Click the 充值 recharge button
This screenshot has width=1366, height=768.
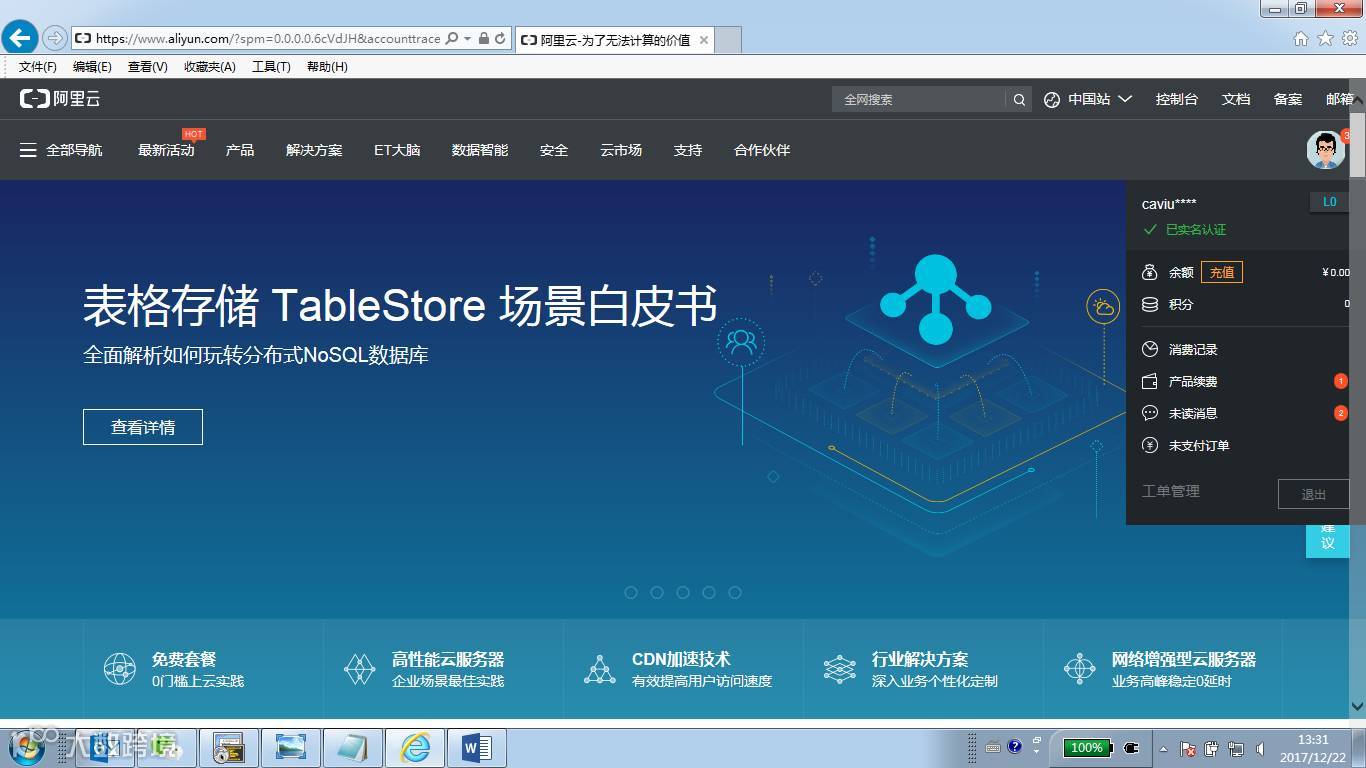(x=1222, y=272)
